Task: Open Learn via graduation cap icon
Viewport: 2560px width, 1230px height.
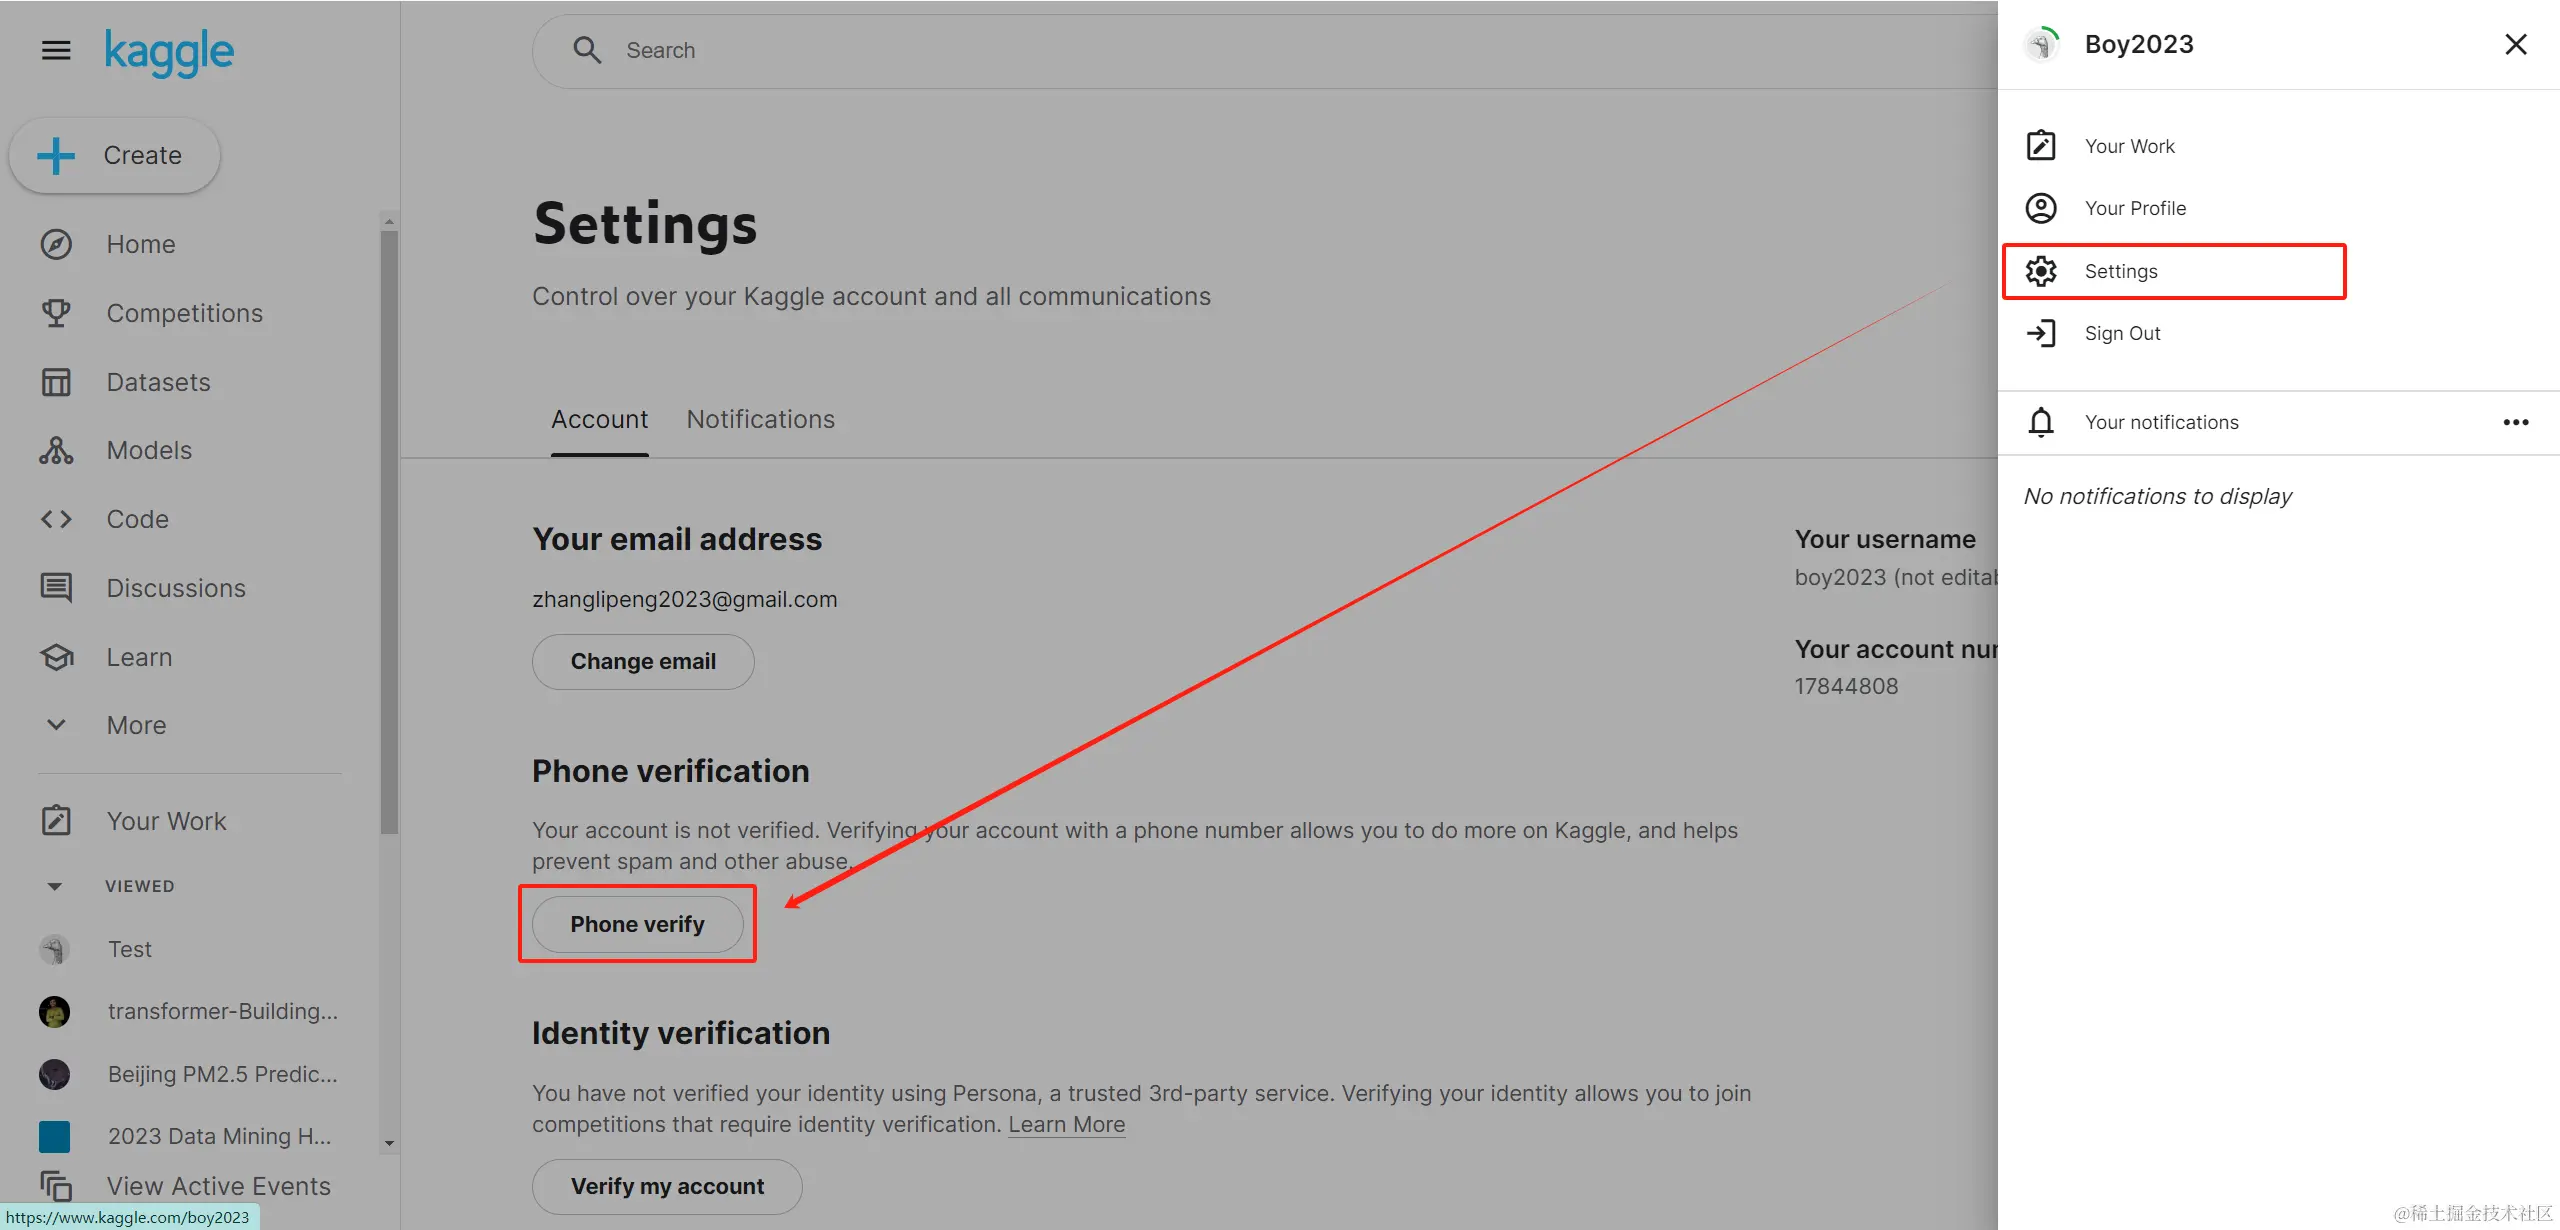Action: tap(56, 657)
